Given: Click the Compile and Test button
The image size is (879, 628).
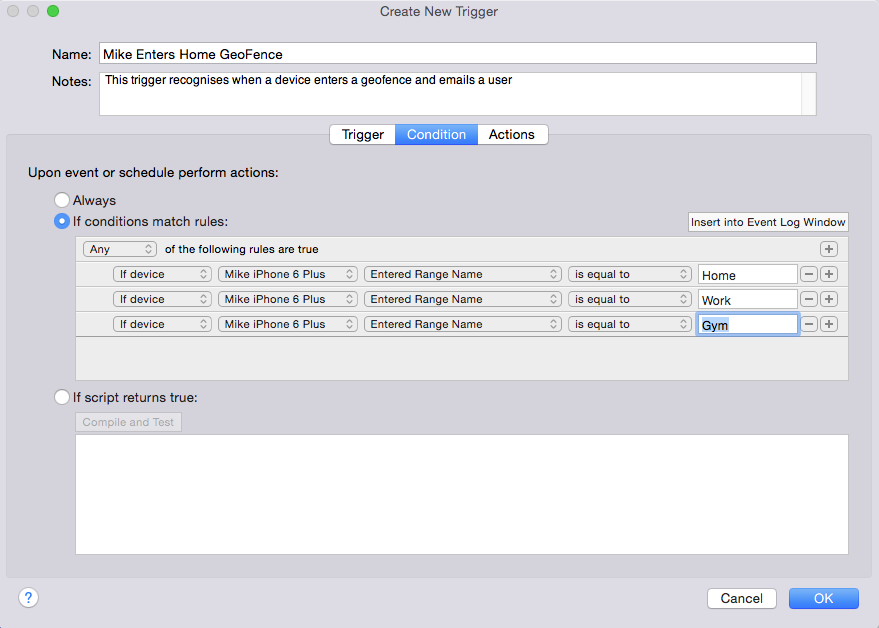Looking at the screenshot, I should 128,422.
